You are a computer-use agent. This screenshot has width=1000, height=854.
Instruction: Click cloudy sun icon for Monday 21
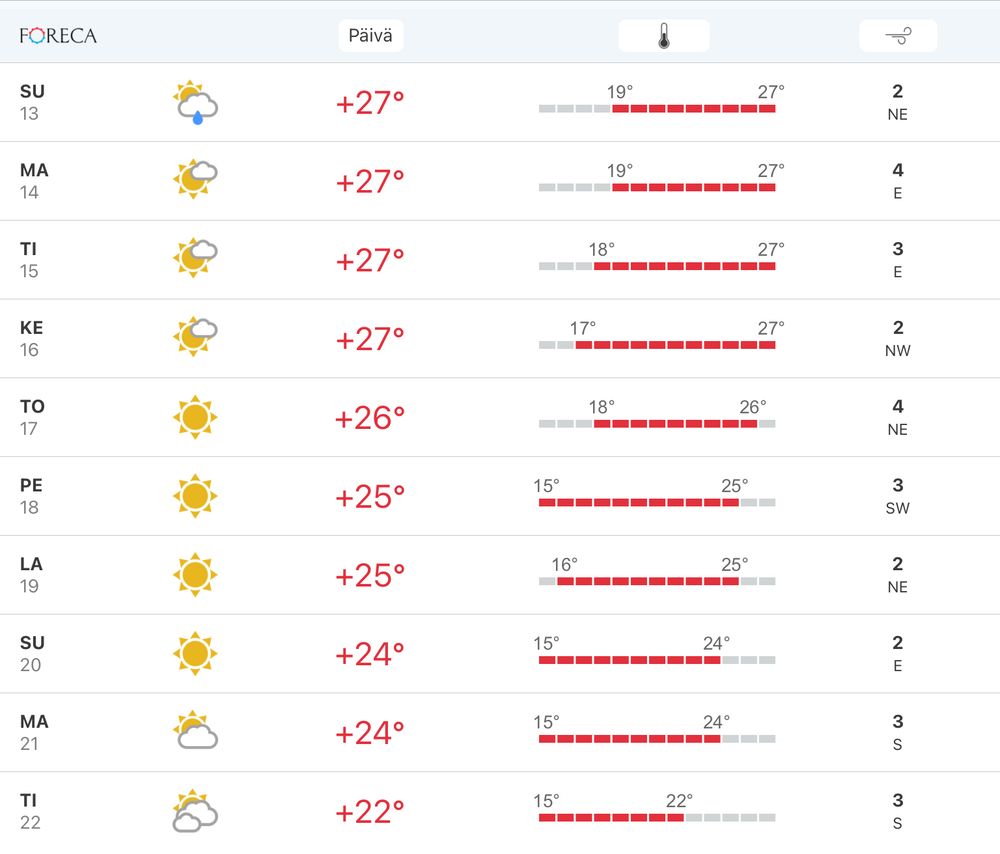coord(195,731)
